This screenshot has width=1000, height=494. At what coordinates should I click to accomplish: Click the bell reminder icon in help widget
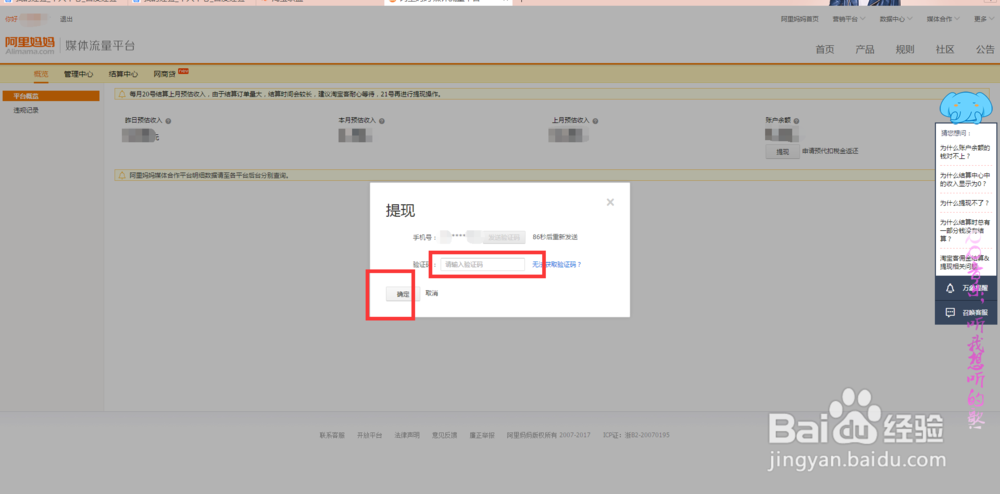click(x=950, y=288)
